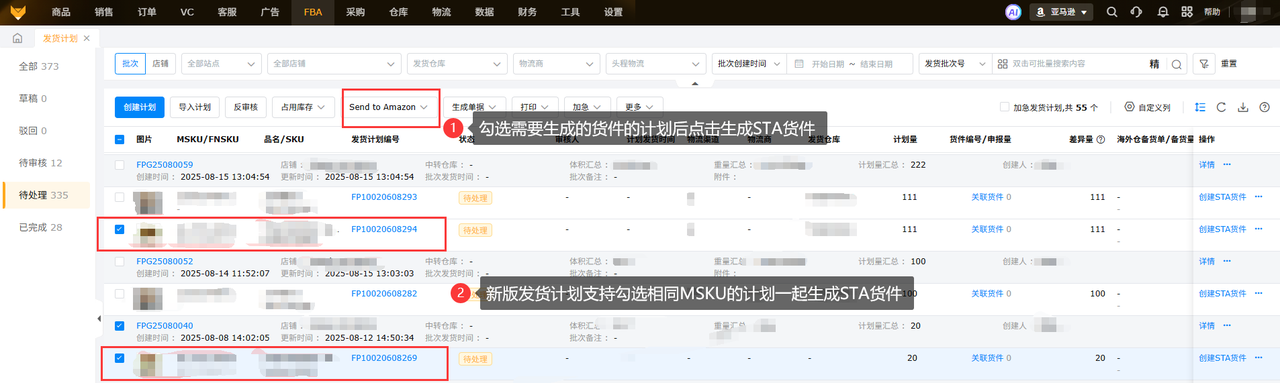Expand the Send to Amazon dropdown
Screen dimensions: 1280x383
coord(389,107)
